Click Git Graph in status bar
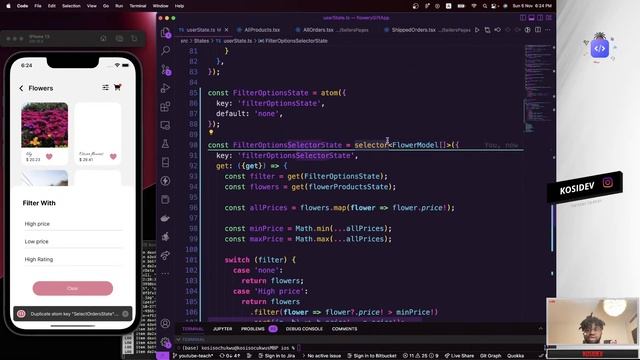 490,356
